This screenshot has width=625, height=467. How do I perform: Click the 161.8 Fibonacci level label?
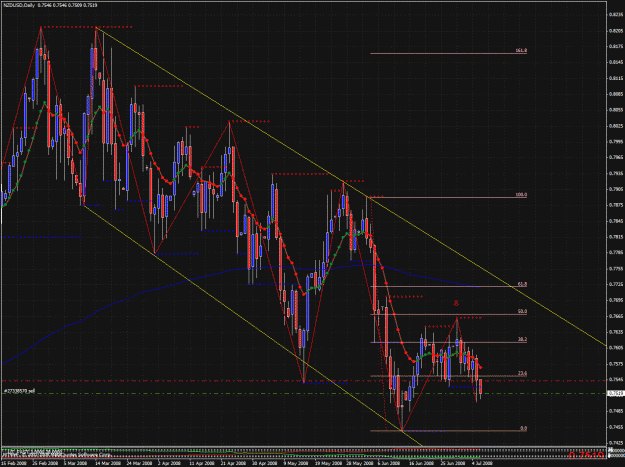521,51
